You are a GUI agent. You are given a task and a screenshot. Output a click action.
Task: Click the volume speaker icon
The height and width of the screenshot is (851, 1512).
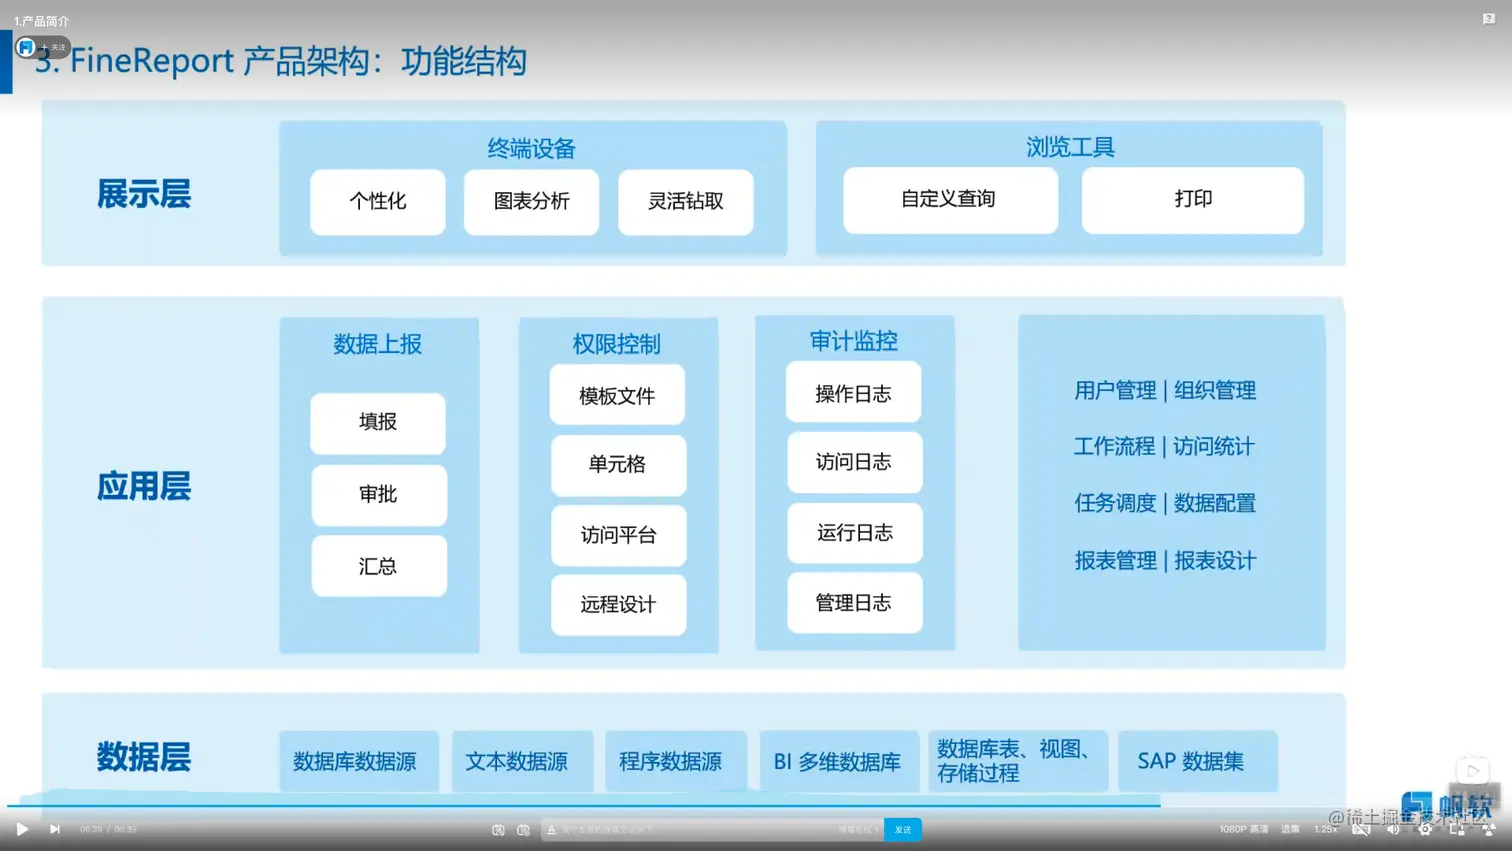point(1393,829)
